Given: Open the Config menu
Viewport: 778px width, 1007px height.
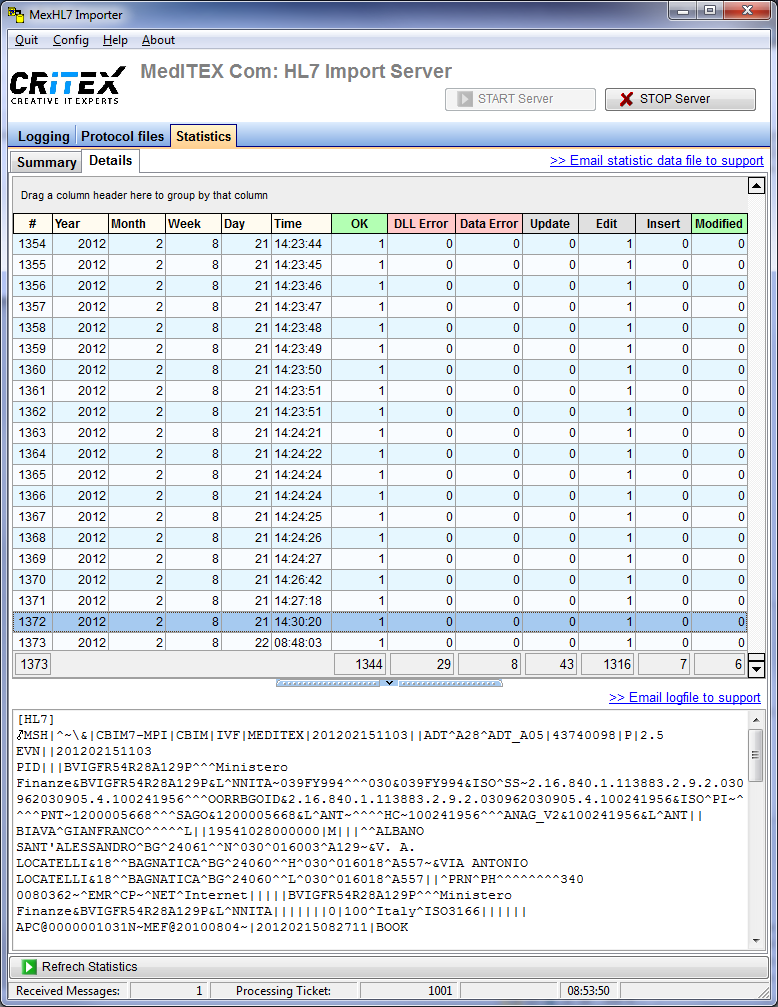Looking at the screenshot, I should pyautogui.click(x=71, y=40).
